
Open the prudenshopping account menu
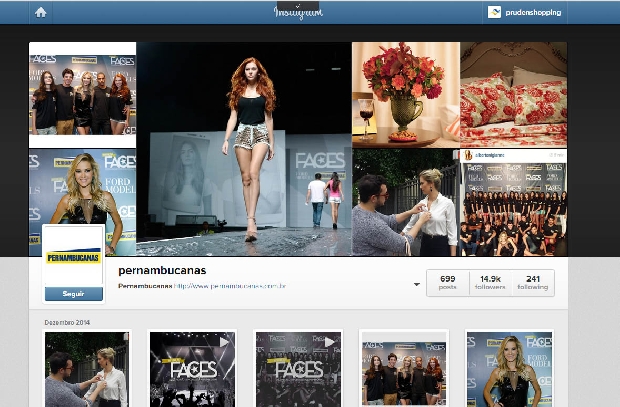pyautogui.click(x=525, y=13)
